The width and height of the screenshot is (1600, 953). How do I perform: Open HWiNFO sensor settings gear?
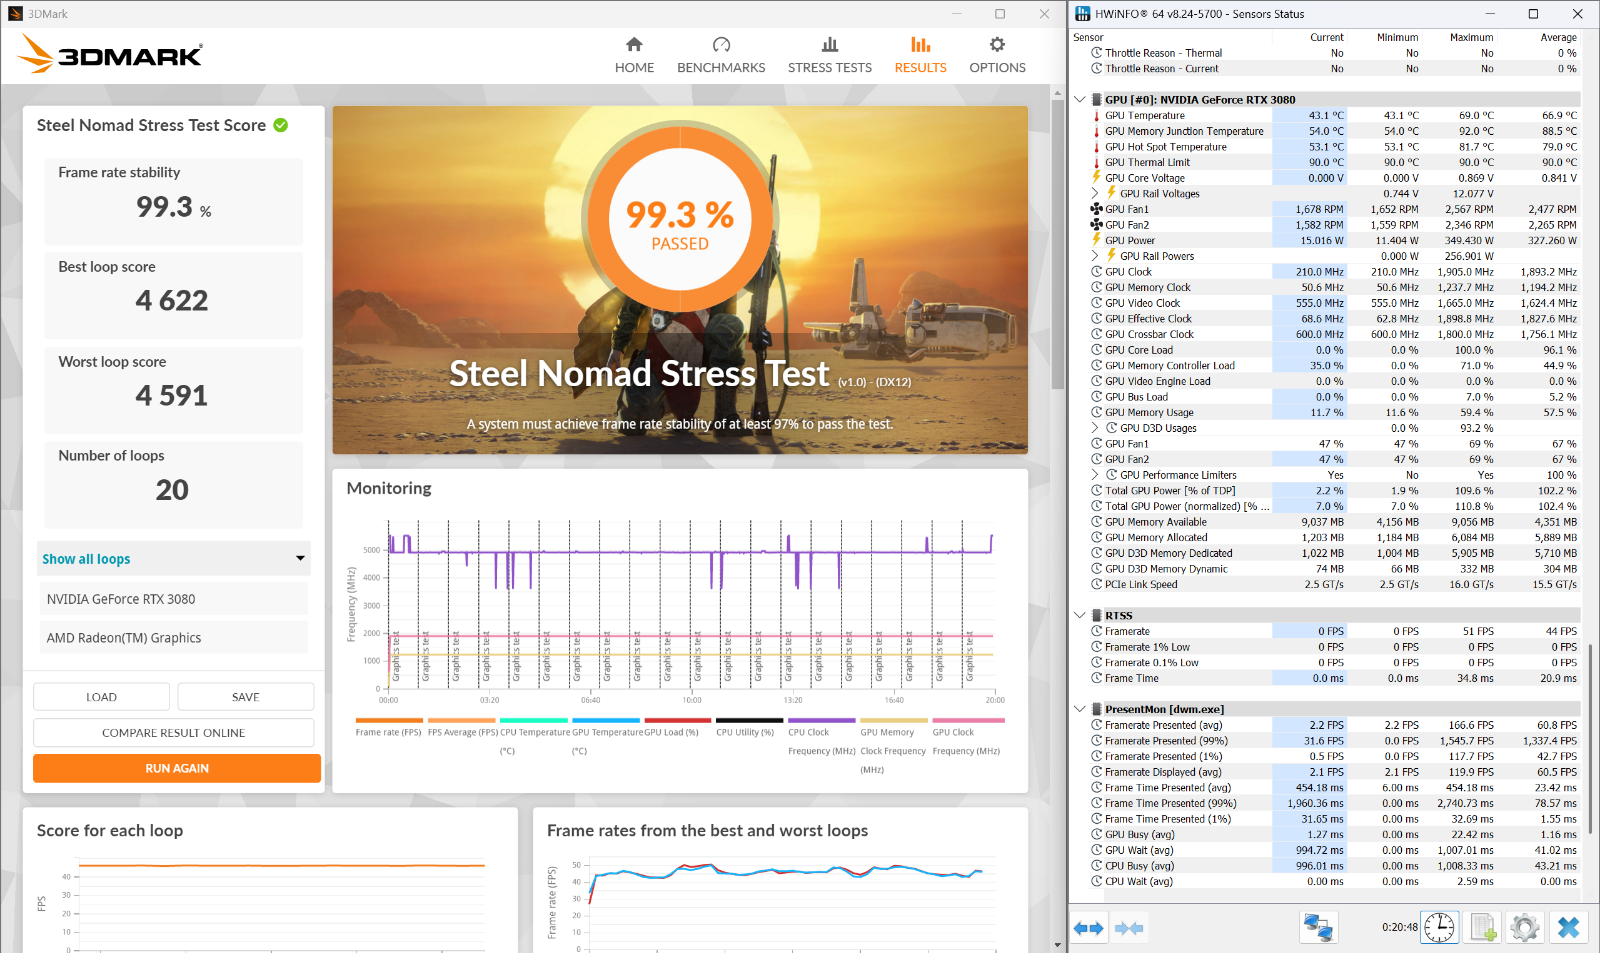click(x=1525, y=927)
